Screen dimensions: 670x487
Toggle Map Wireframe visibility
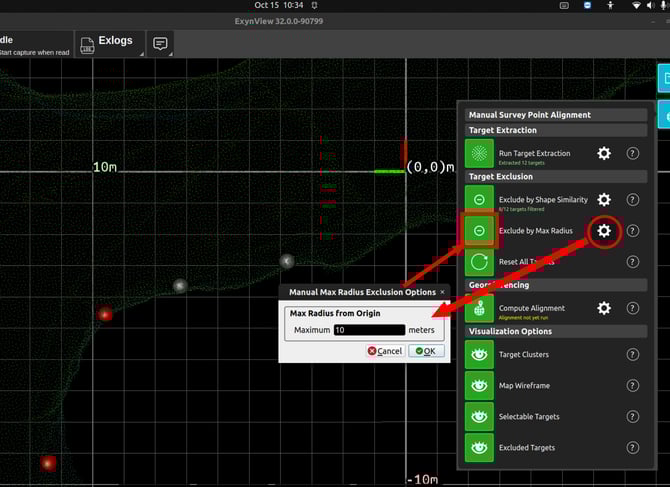(480, 385)
